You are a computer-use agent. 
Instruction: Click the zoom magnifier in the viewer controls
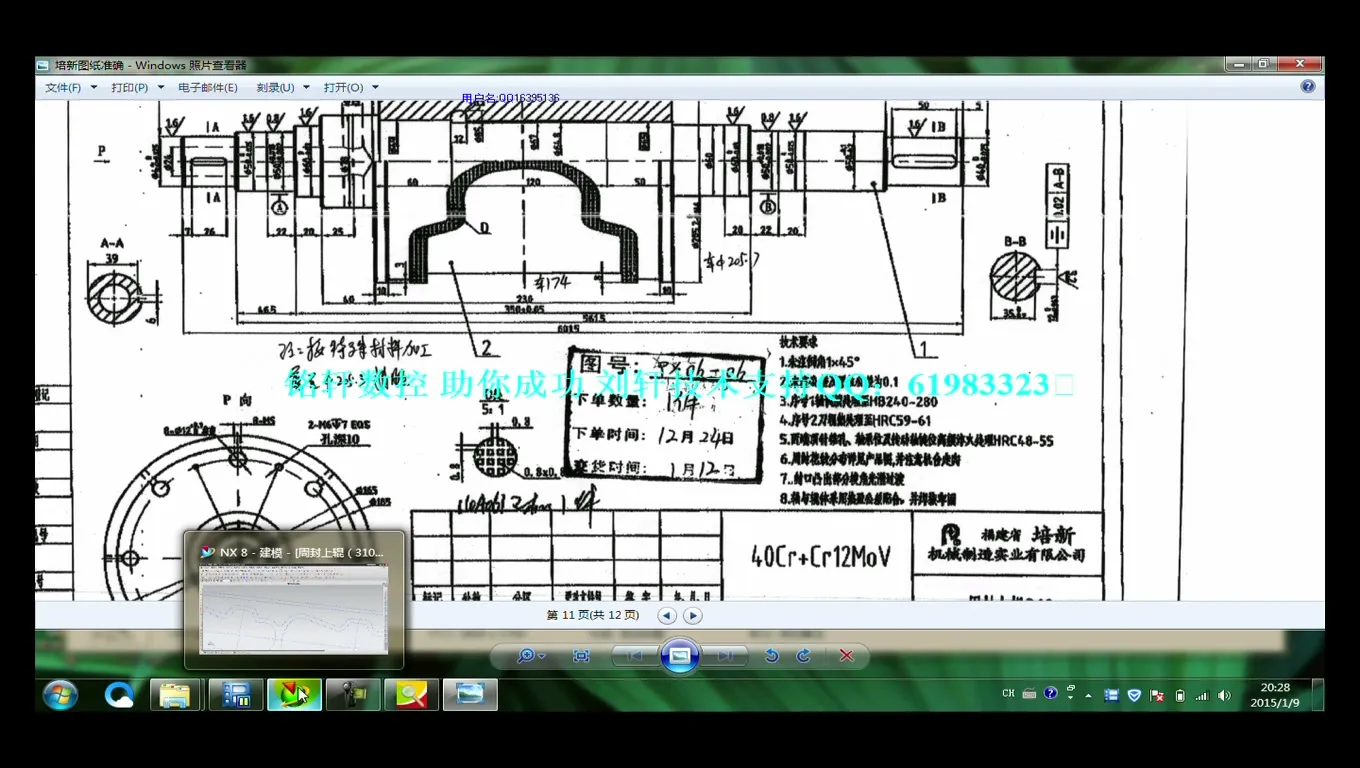[526, 656]
